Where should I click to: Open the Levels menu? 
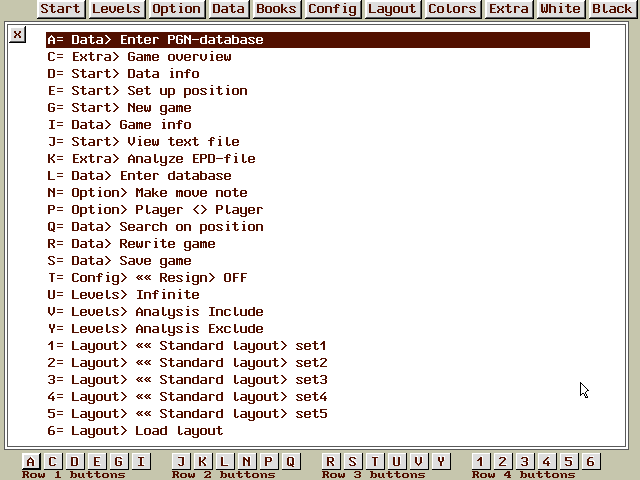tap(117, 9)
